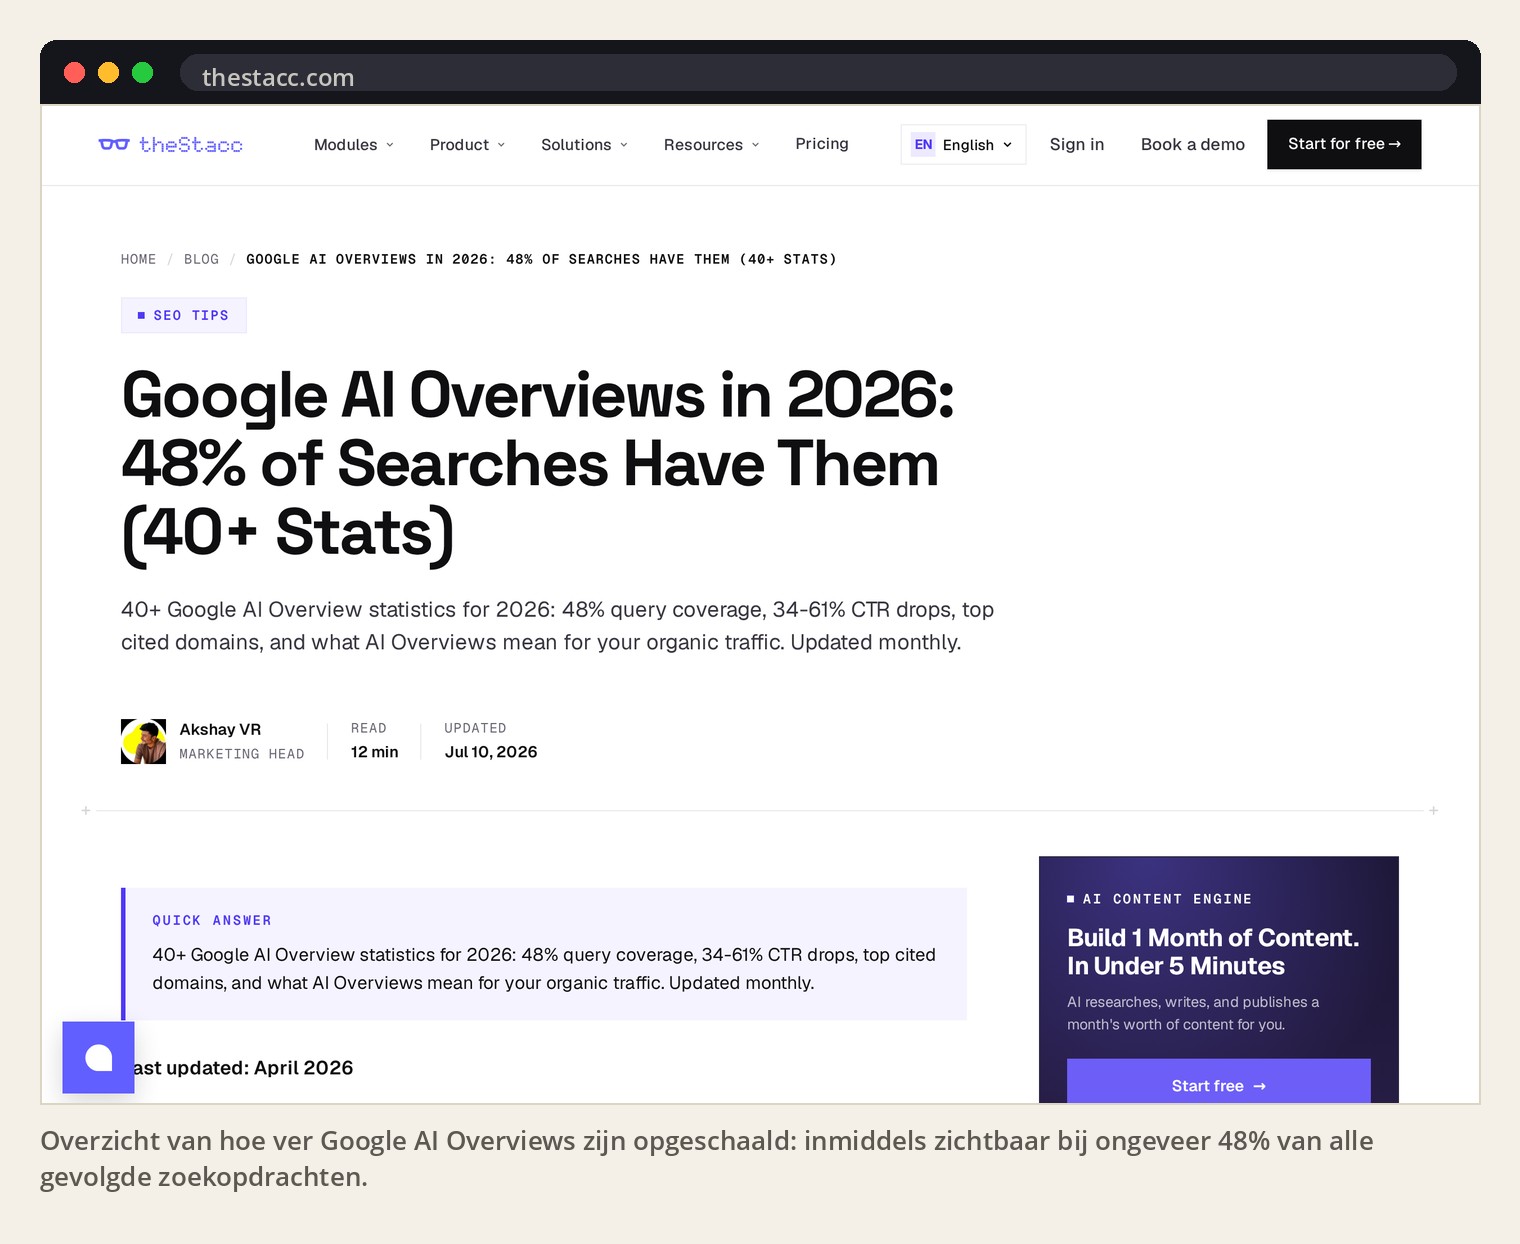The height and width of the screenshot is (1244, 1520).
Task: Go to HOME breadcrumb
Action: [x=139, y=259]
